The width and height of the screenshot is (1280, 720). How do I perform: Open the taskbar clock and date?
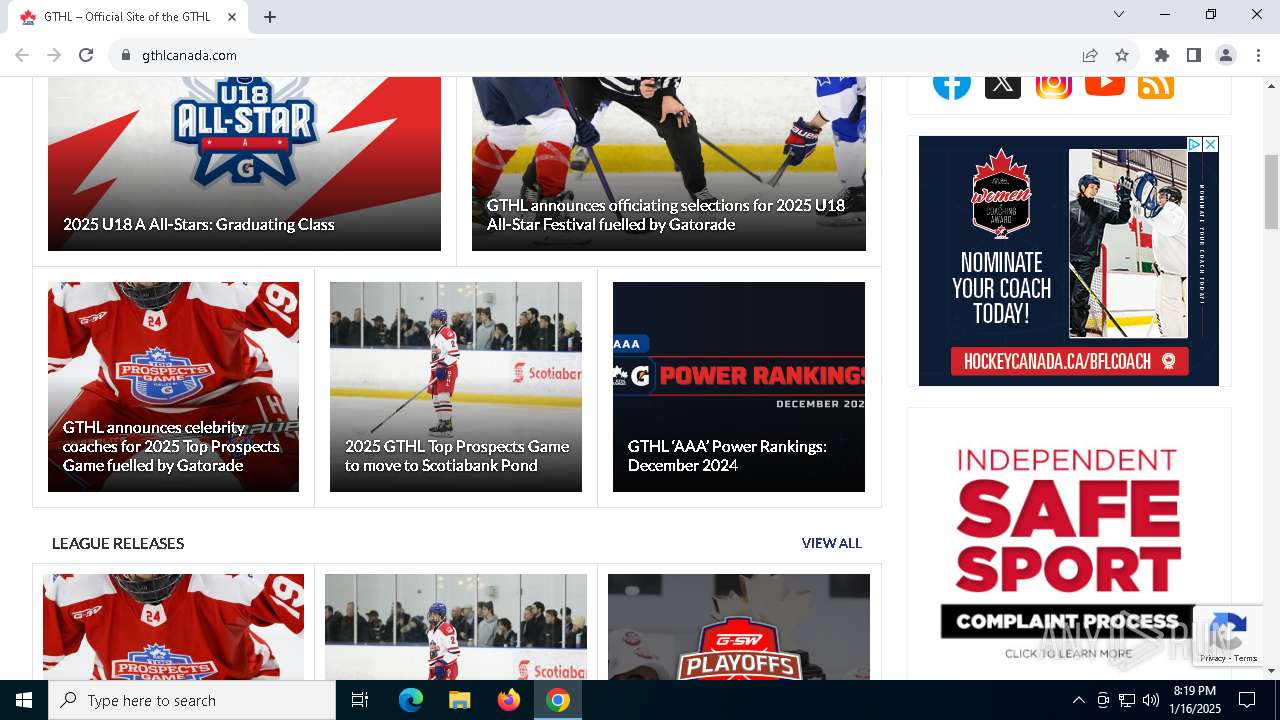pyautogui.click(x=1195, y=700)
